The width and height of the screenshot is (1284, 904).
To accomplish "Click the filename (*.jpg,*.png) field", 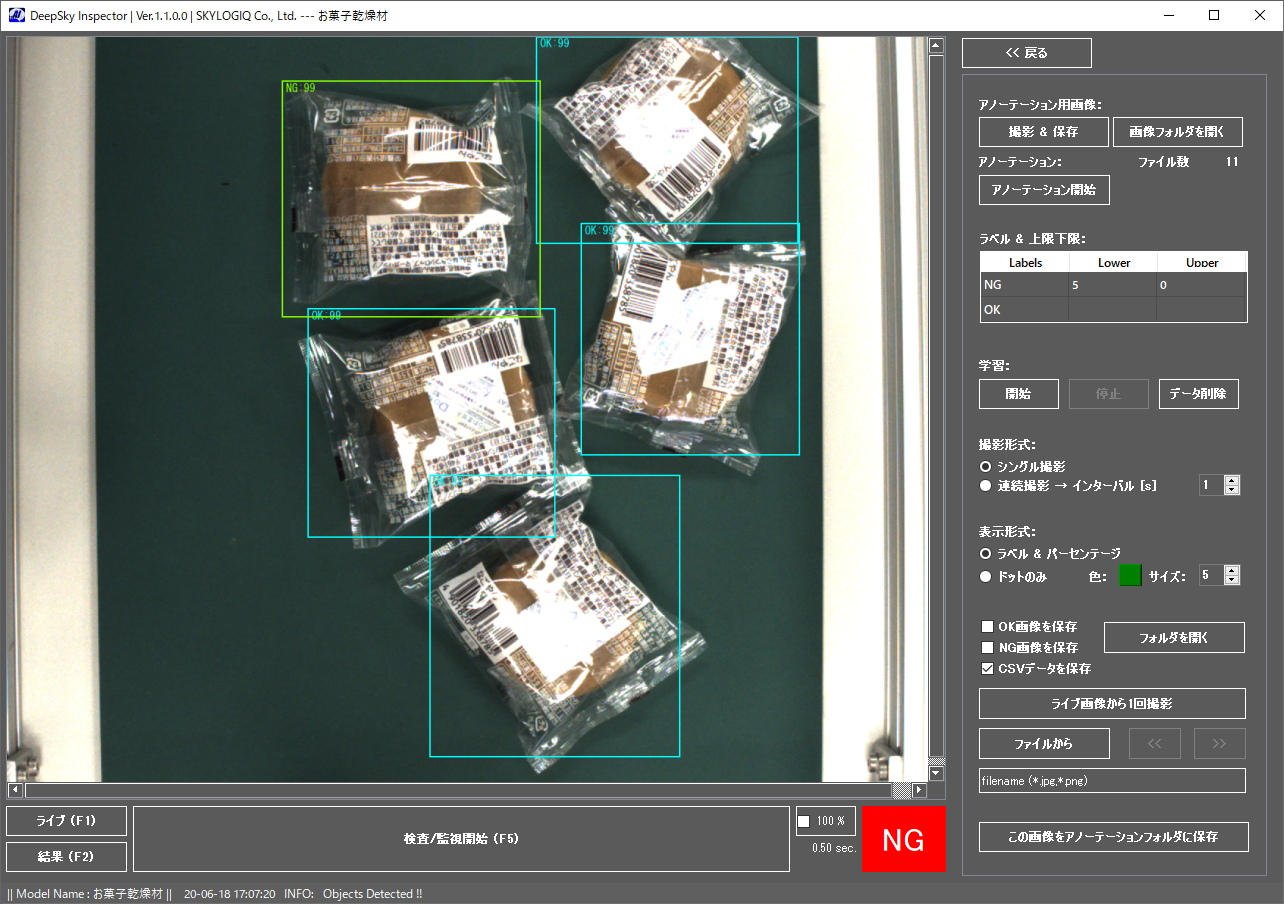I will tap(1112, 781).
